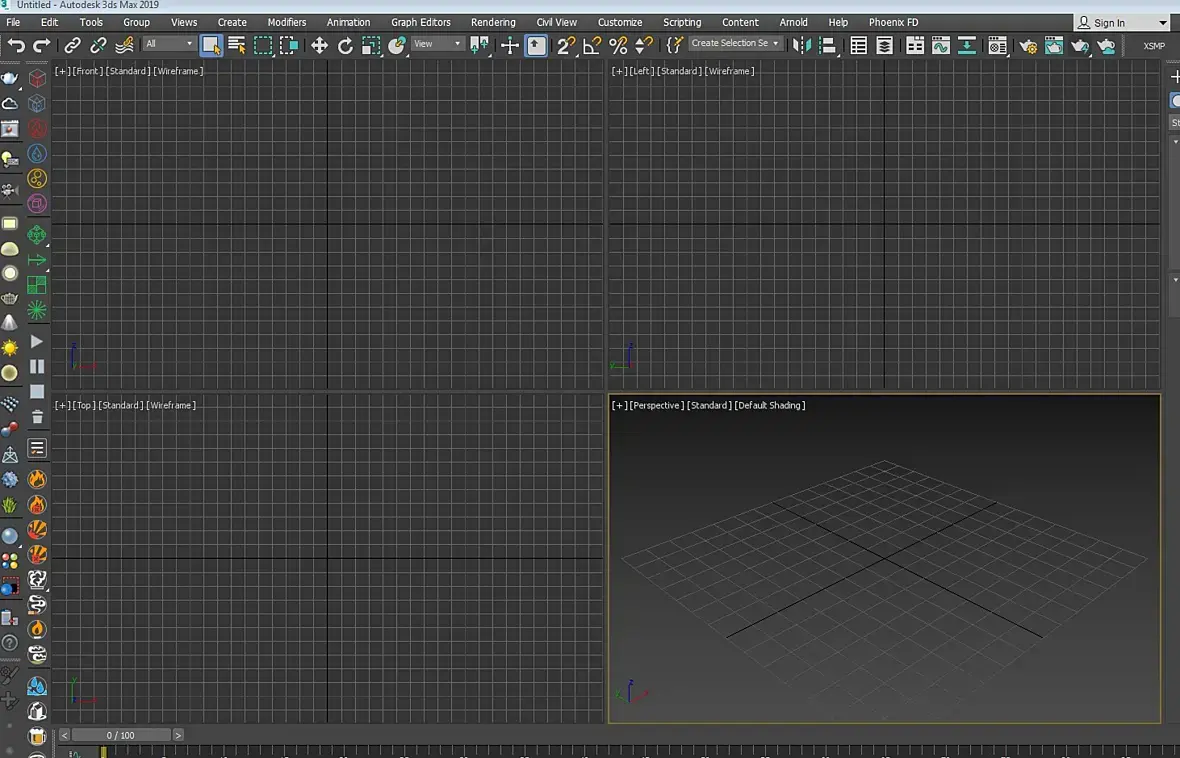Click the 0 / 100 time slider

tap(120, 735)
